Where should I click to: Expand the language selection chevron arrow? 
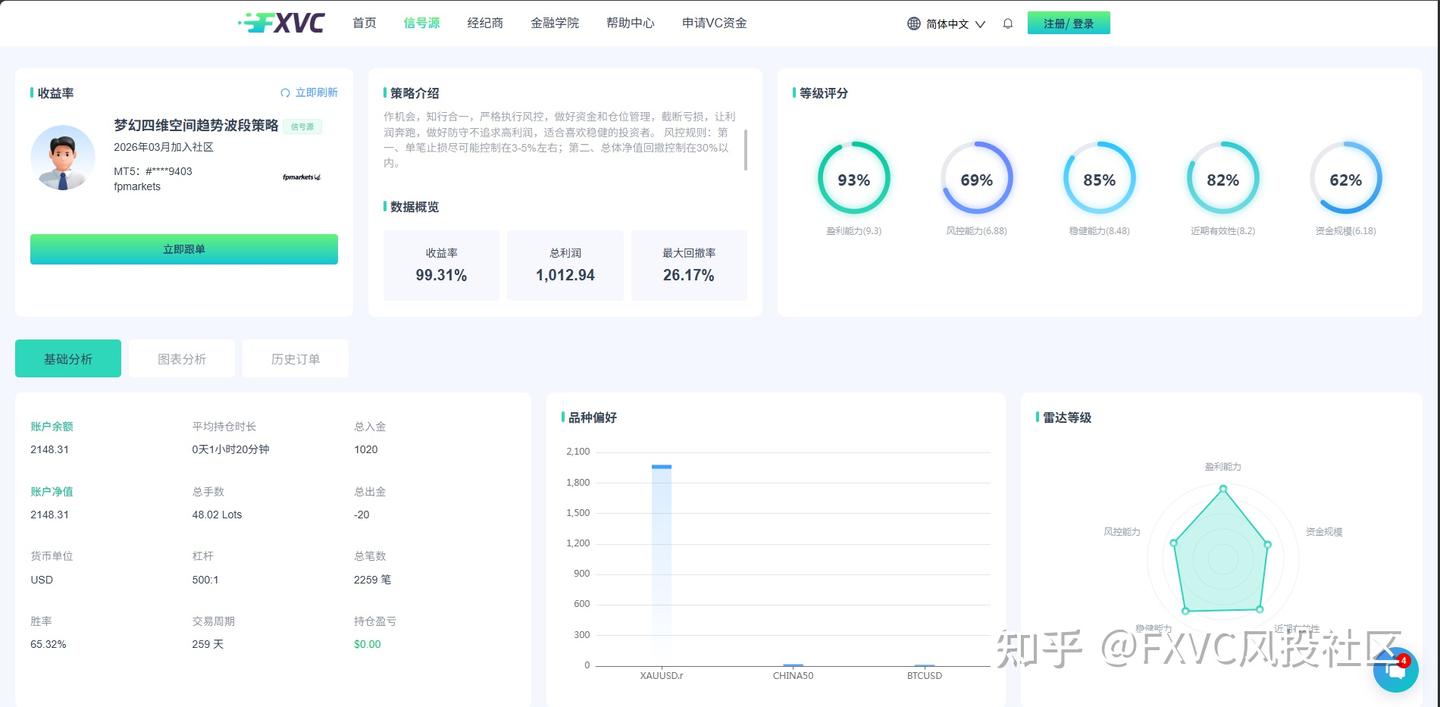[979, 23]
